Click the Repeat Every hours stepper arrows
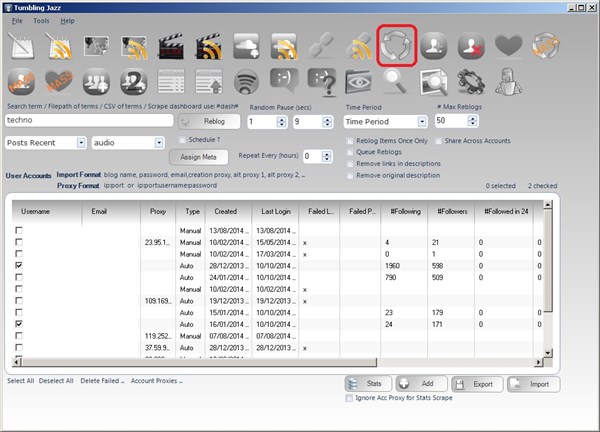 [x=326, y=156]
